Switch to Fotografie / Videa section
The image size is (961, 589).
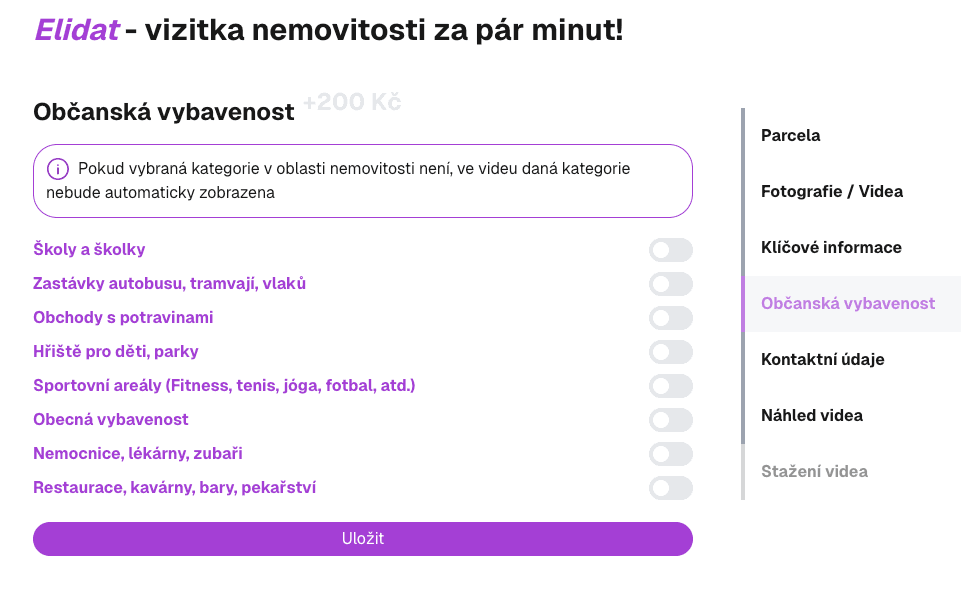(x=833, y=191)
